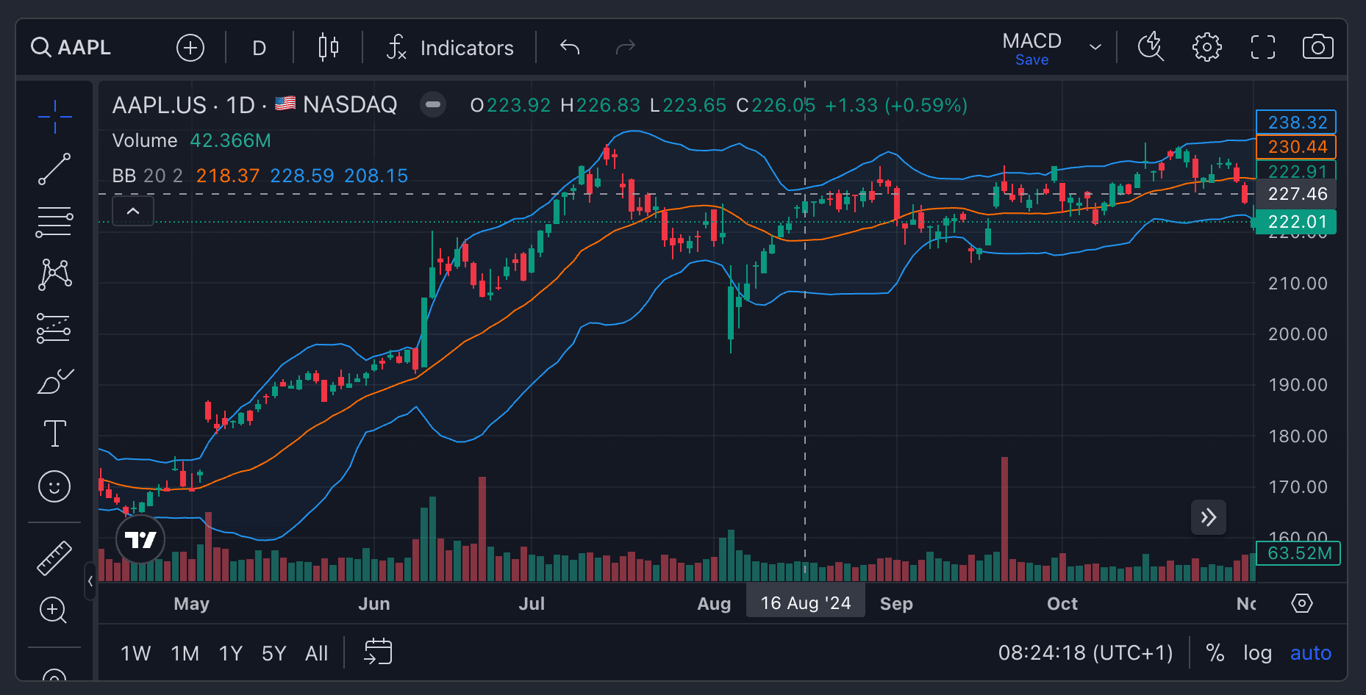The image size is (1366, 695).
Task: Select the crosshair cursor tool
Action: point(54,117)
